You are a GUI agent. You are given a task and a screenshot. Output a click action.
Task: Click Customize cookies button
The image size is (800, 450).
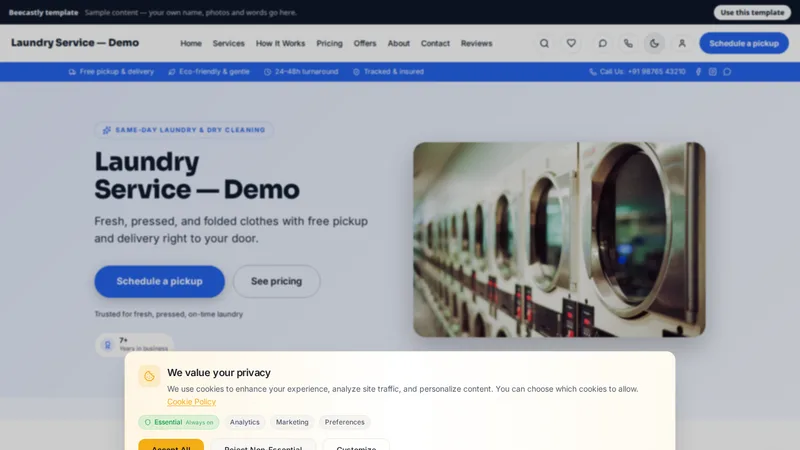pos(356,445)
